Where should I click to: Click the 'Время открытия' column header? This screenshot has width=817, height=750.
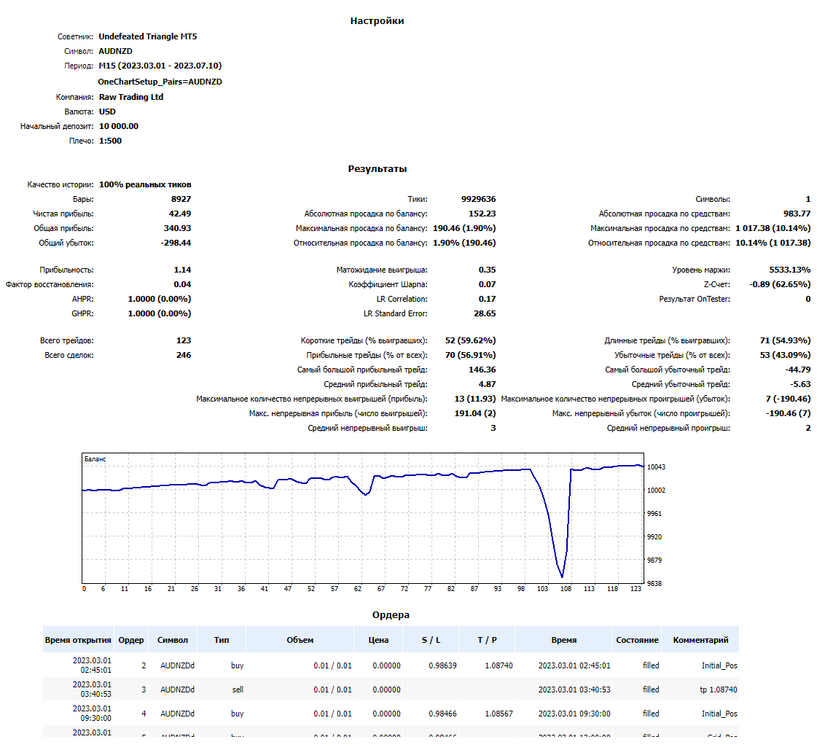point(78,640)
